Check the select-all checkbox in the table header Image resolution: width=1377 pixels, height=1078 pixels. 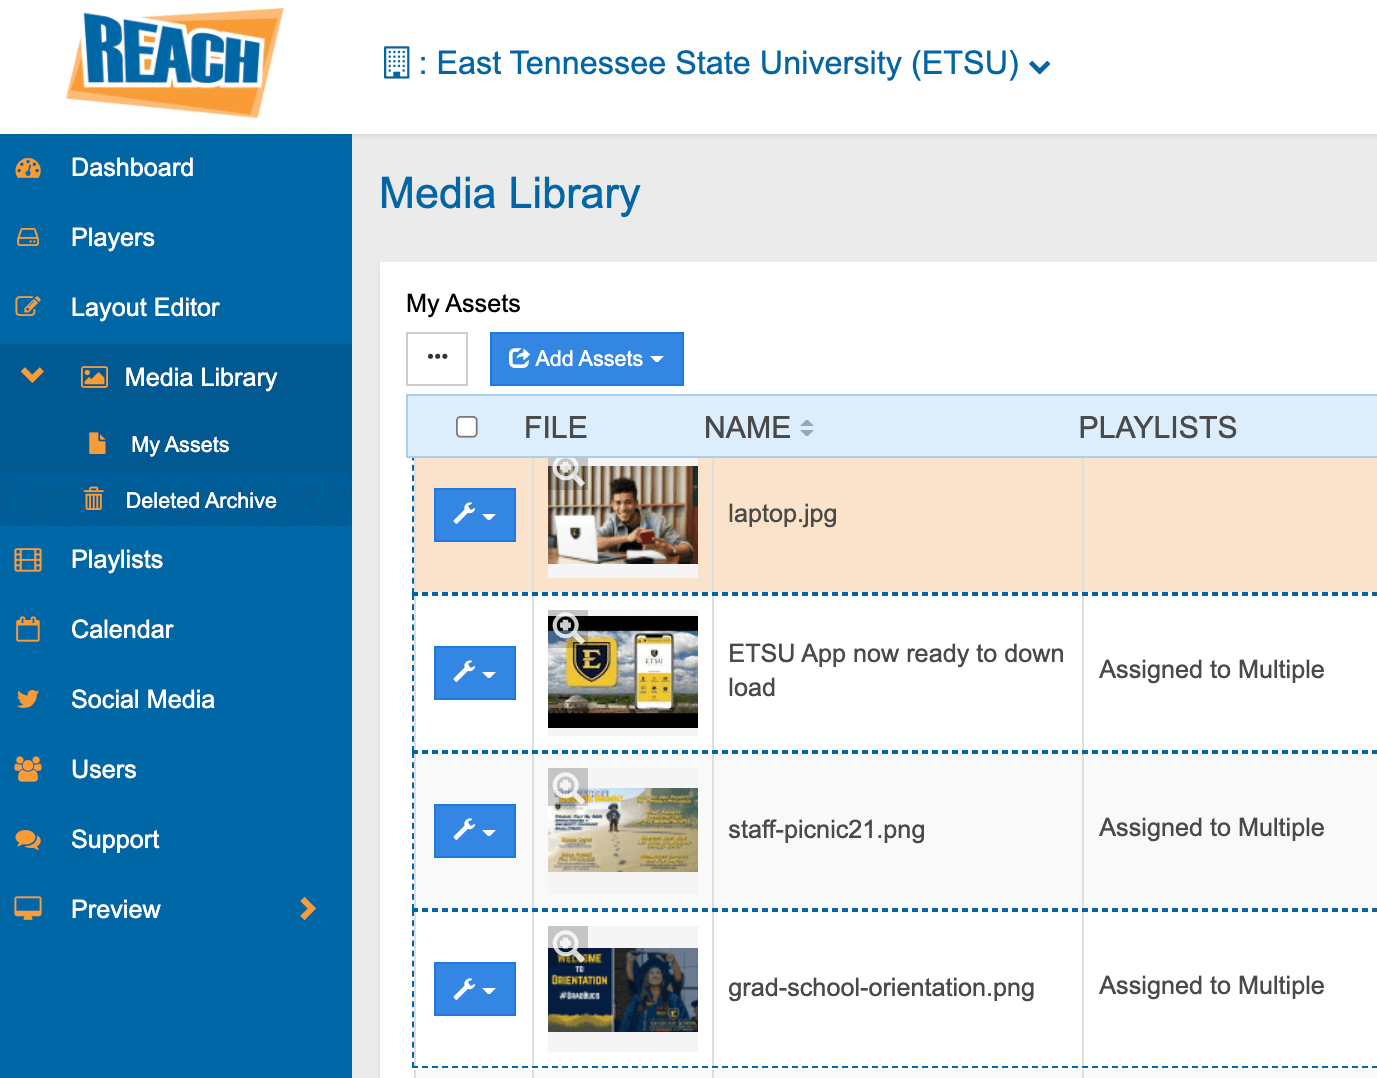pos(467,426)
